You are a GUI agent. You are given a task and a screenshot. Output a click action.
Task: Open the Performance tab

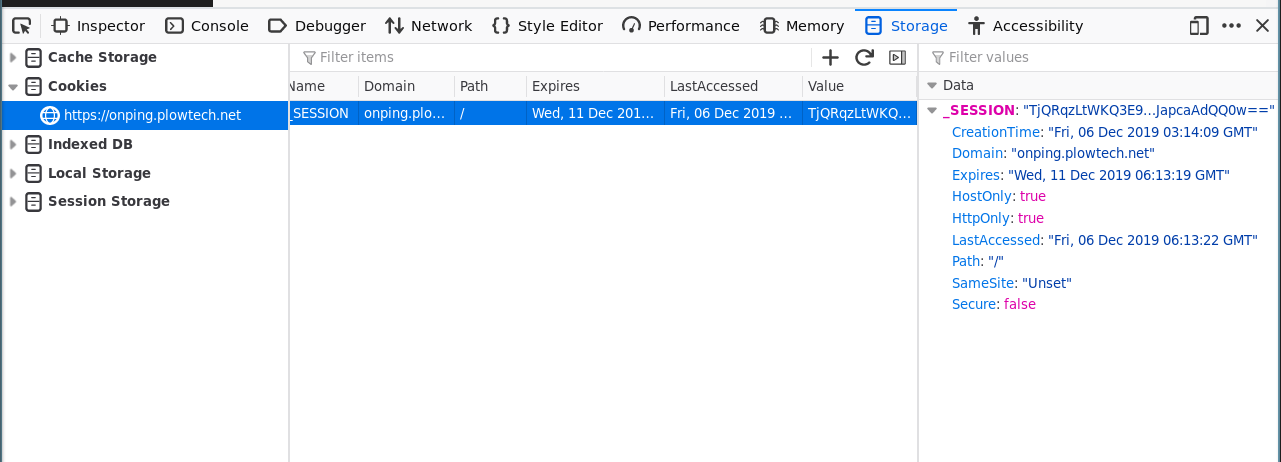pyautogui.click(x=681, y=26)
